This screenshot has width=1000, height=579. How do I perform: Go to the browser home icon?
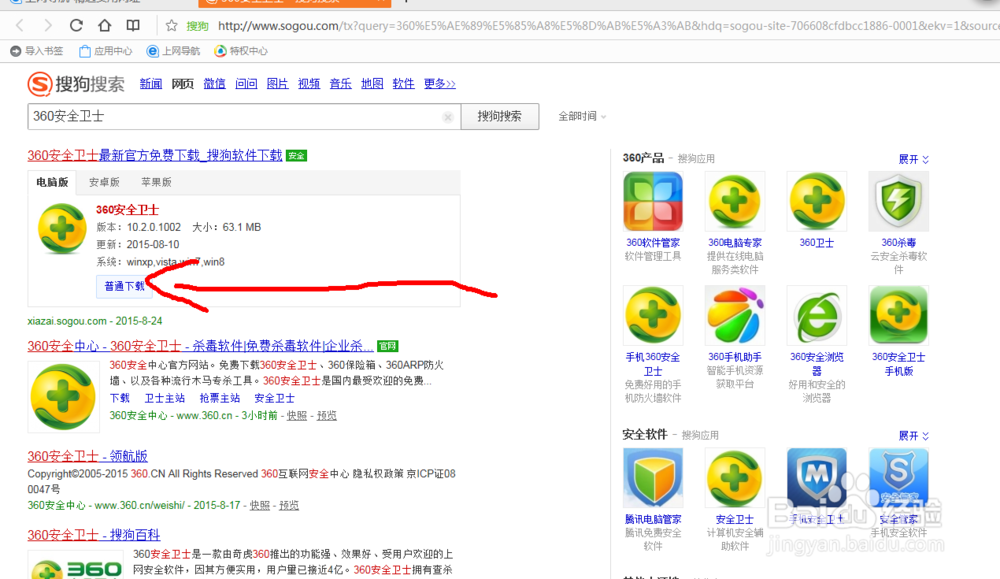[105, 26]
